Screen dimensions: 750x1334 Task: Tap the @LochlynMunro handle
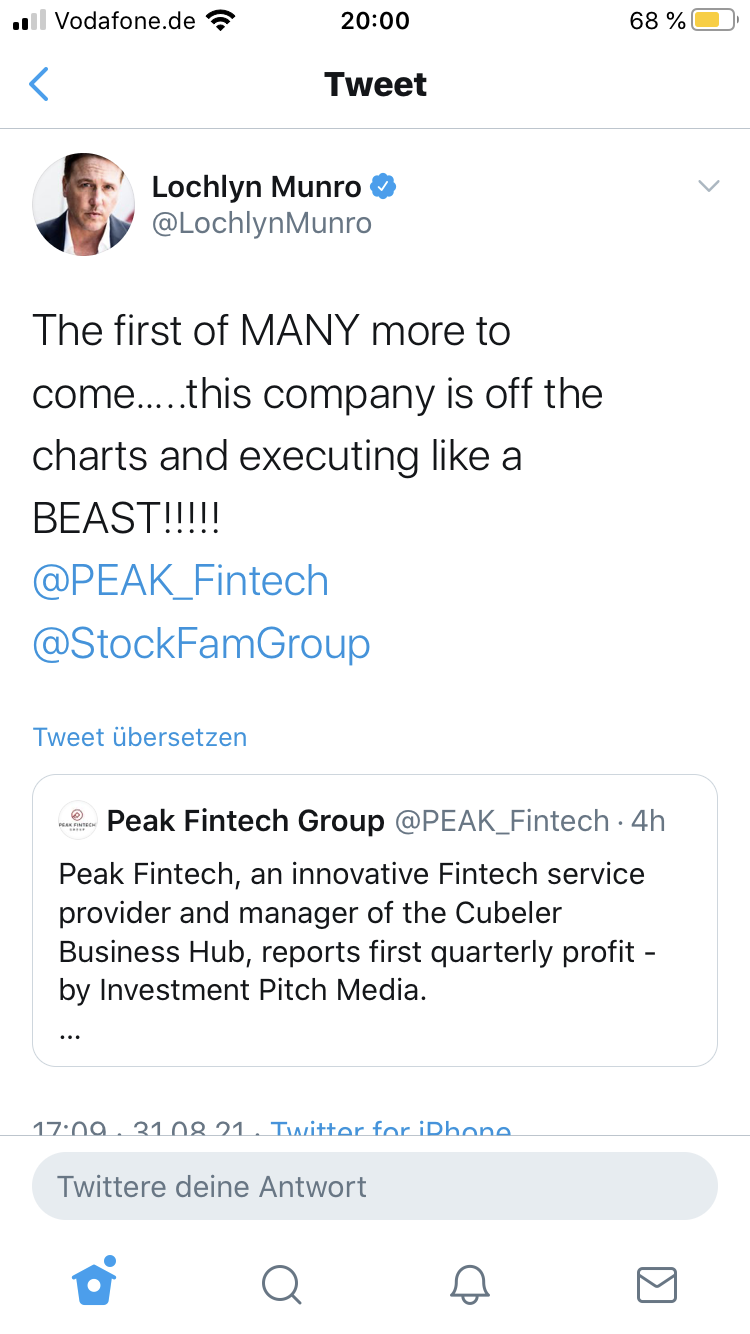coord(262,223)
